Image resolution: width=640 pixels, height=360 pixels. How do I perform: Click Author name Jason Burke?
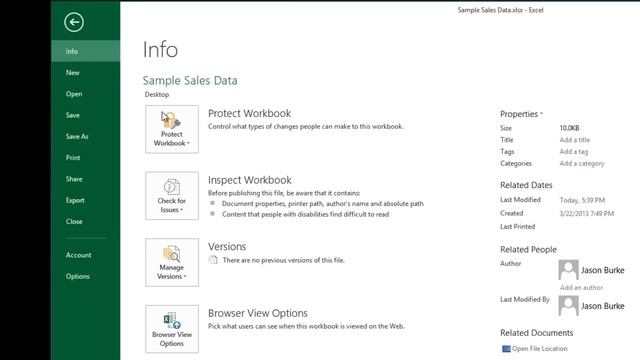click(602, 270)
